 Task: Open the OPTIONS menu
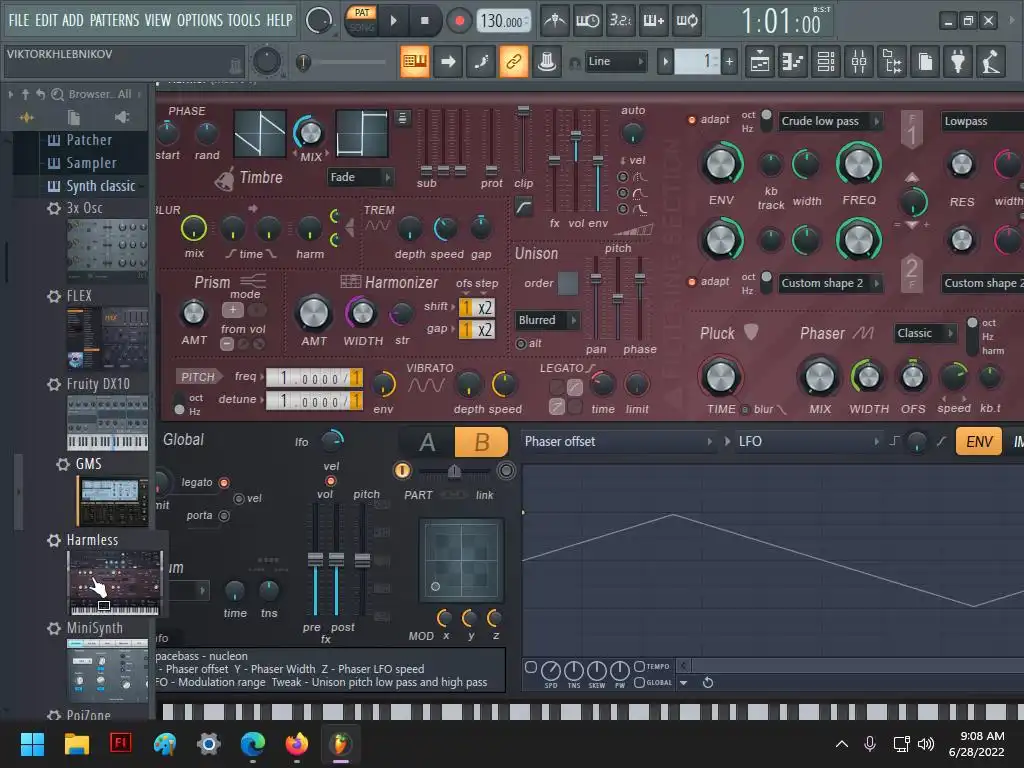point(200,20)
